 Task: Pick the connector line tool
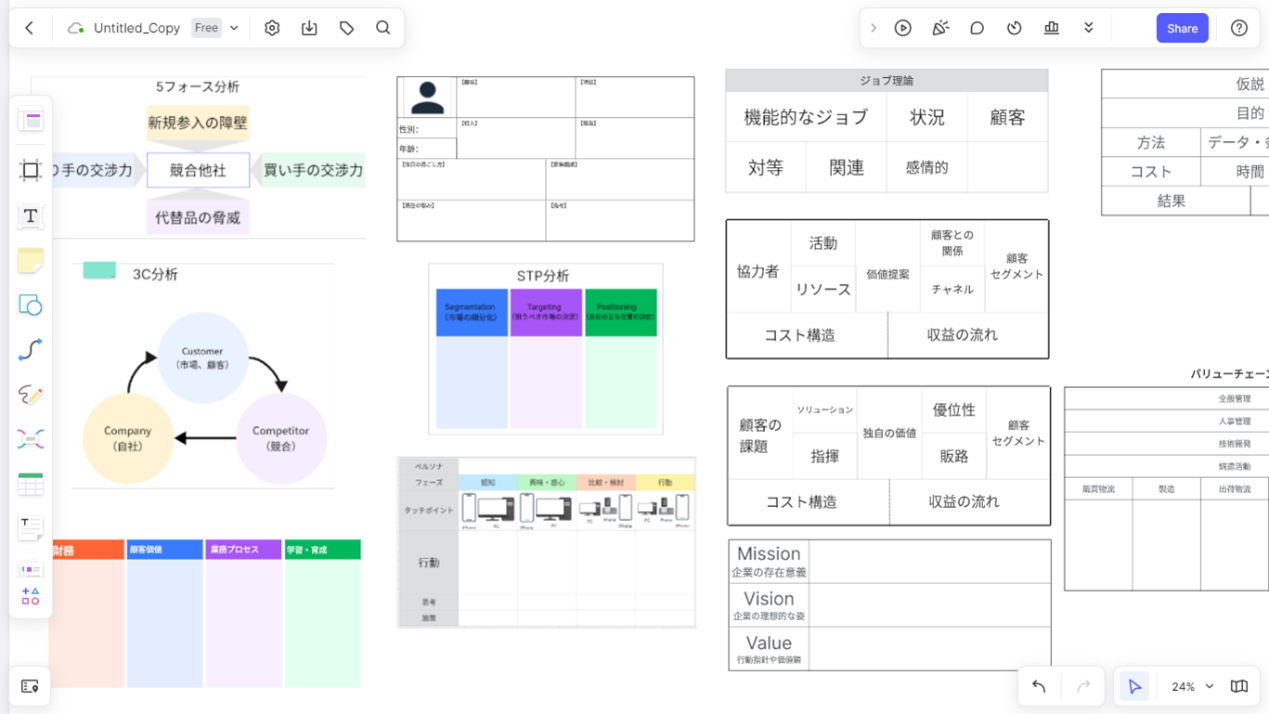click(x=30, y=350)
